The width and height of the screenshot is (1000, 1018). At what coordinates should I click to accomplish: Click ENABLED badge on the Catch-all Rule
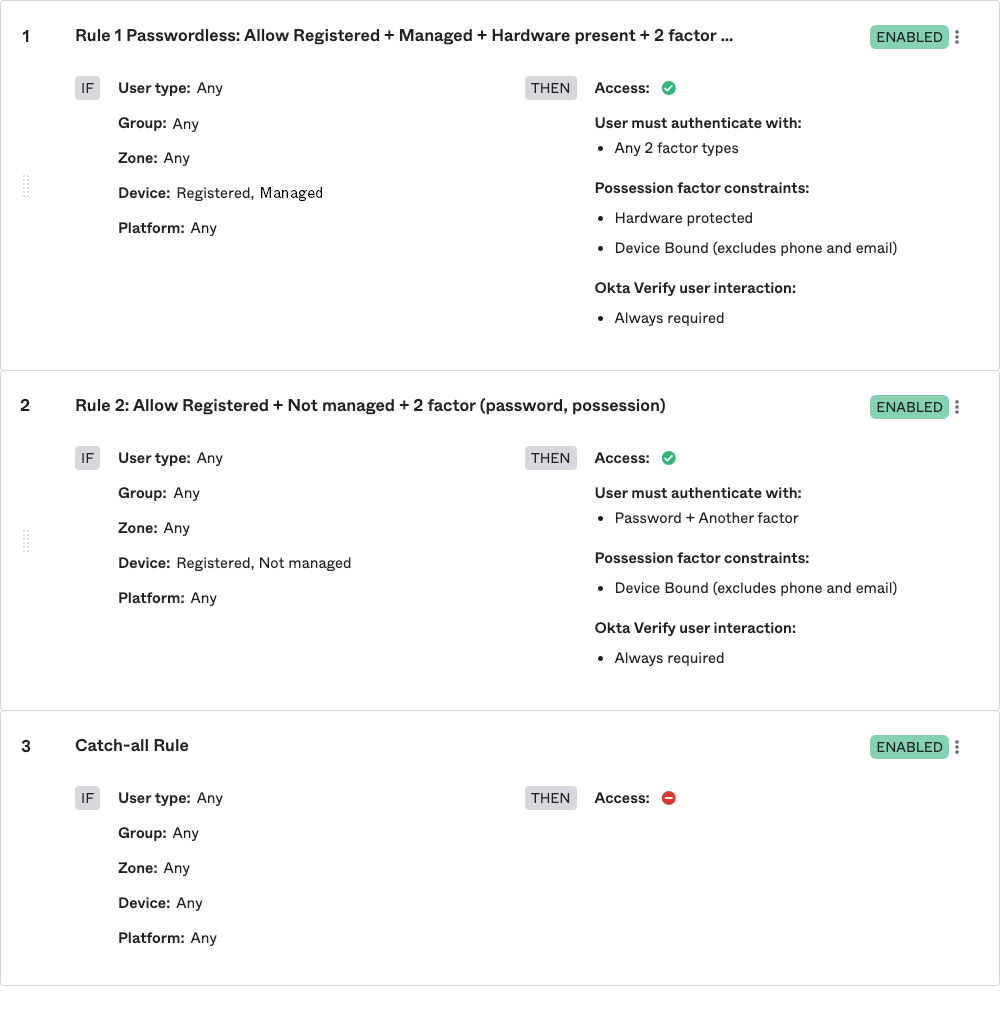click(909, 747)
